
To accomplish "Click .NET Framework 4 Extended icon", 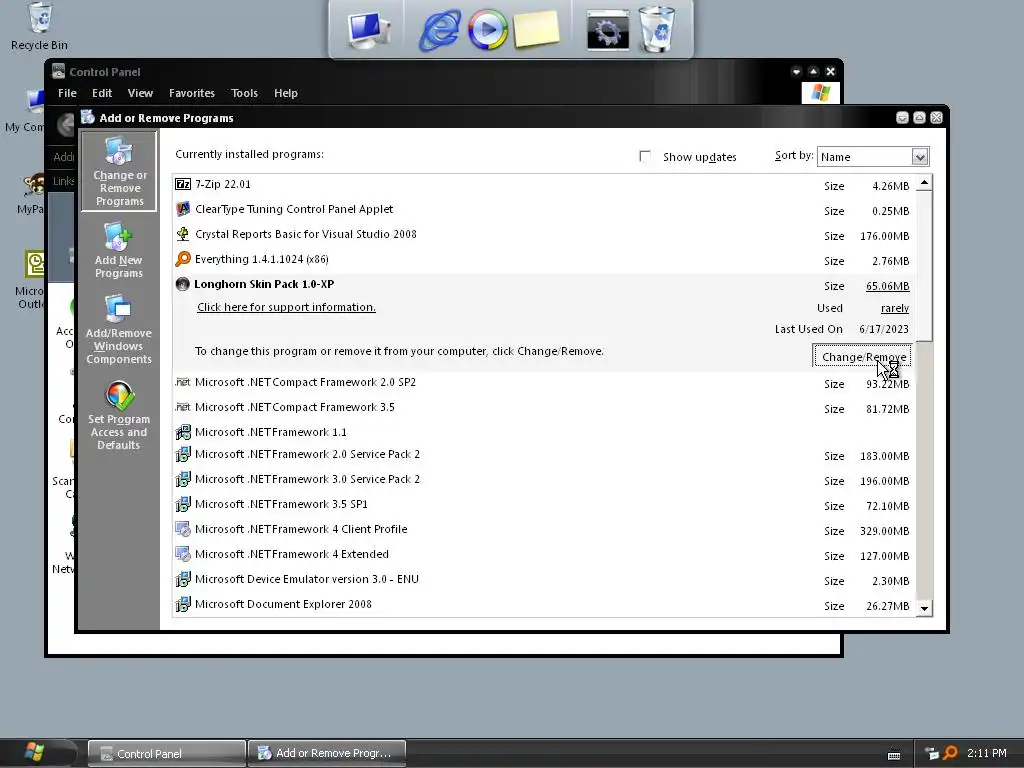I will tap(183, 554).
